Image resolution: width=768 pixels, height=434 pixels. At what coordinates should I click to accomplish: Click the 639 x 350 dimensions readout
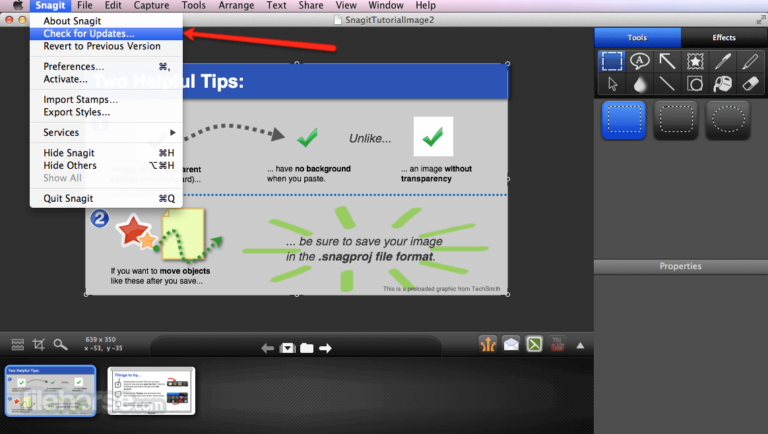tap(100, 339)
